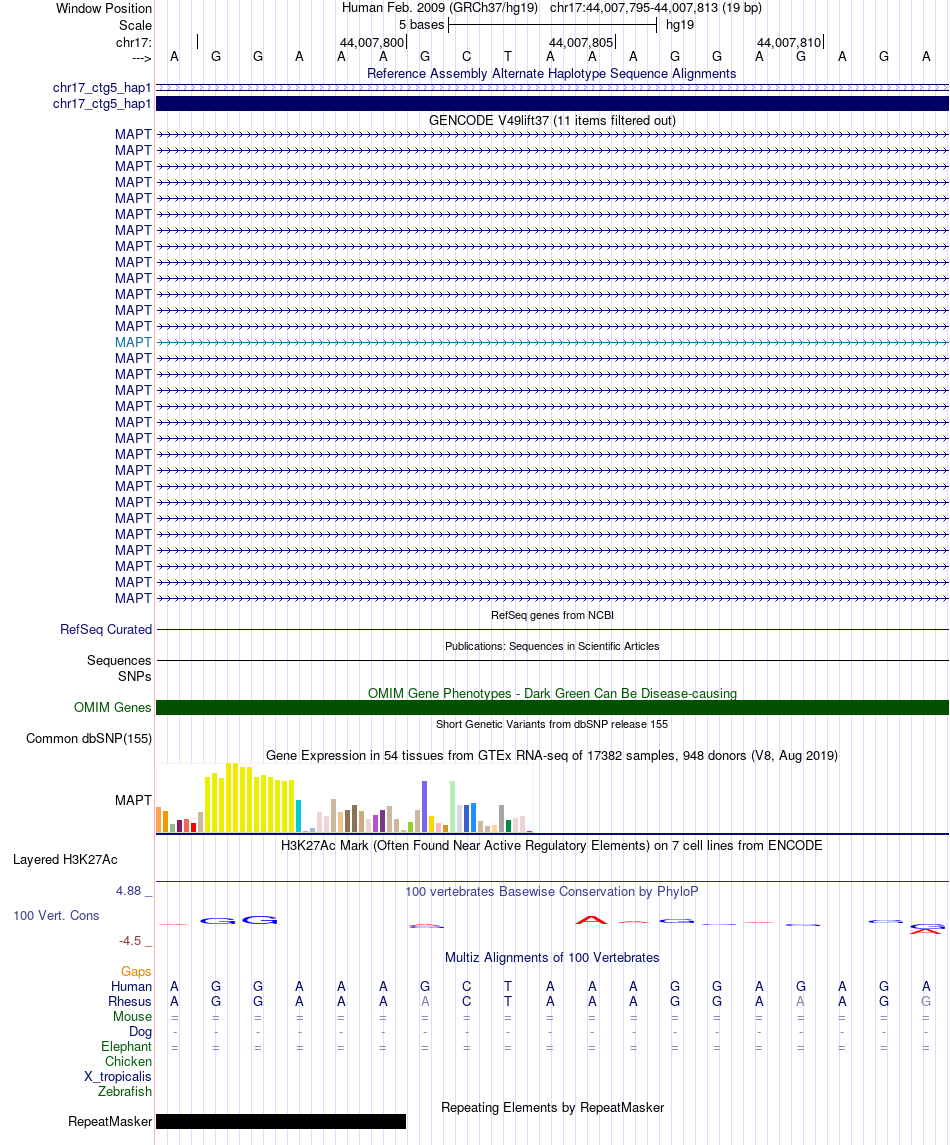Click the T base in the top sequence row

(x=508, y=56)
